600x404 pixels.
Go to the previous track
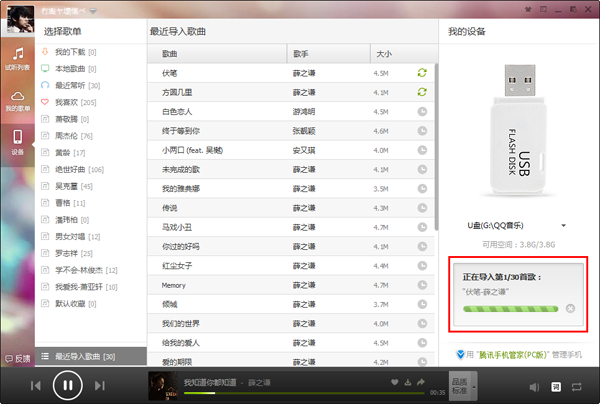[x=35, y=385]
